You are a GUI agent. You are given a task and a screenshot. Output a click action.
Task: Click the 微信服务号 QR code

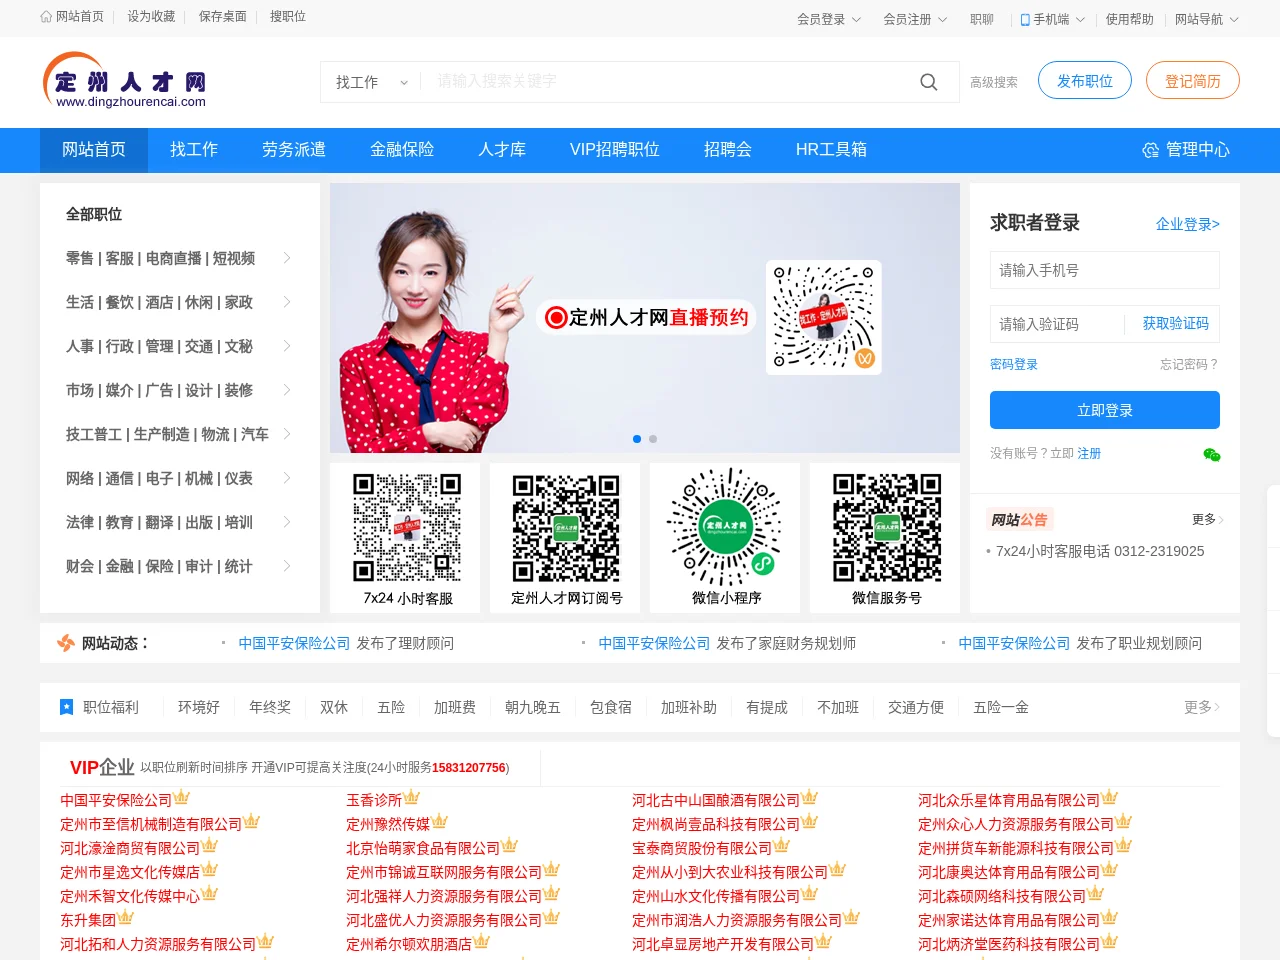886,528
